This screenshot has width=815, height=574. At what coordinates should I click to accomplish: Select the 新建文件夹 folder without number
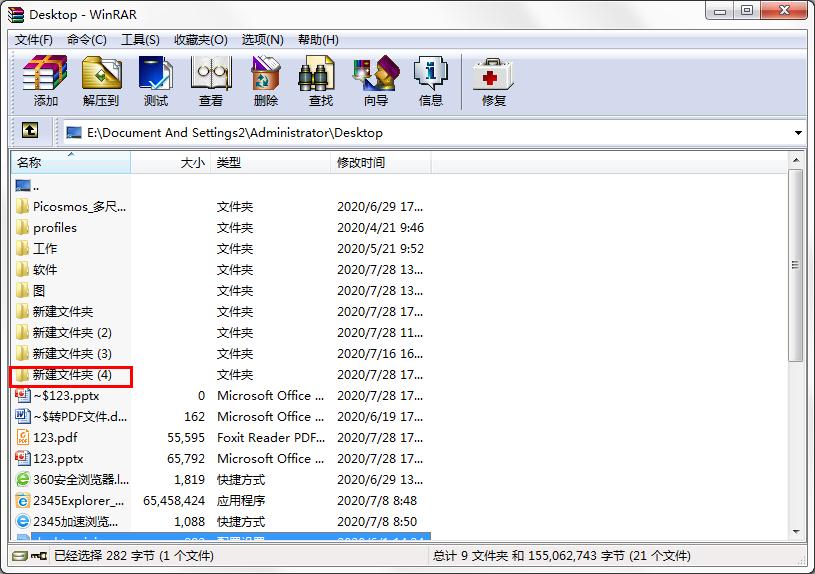click(x=63, y=312)
